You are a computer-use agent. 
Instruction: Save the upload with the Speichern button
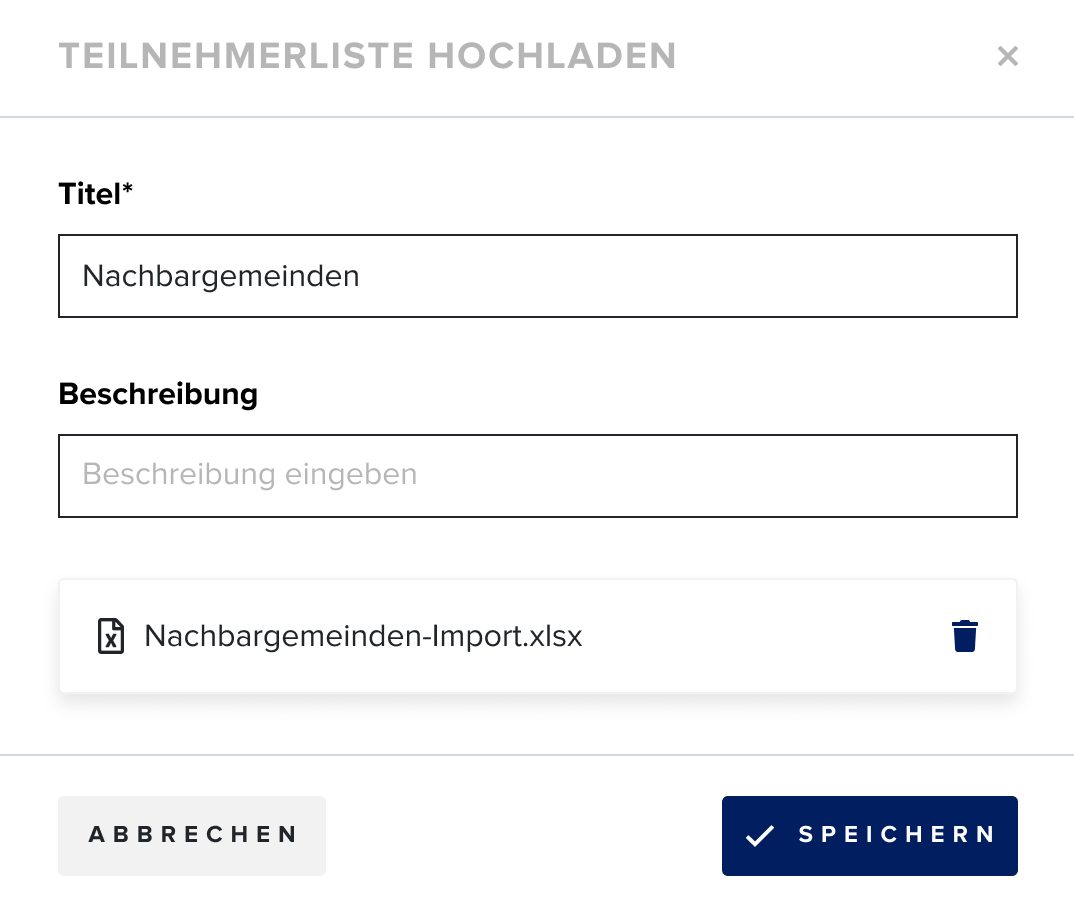click(869, 835)
